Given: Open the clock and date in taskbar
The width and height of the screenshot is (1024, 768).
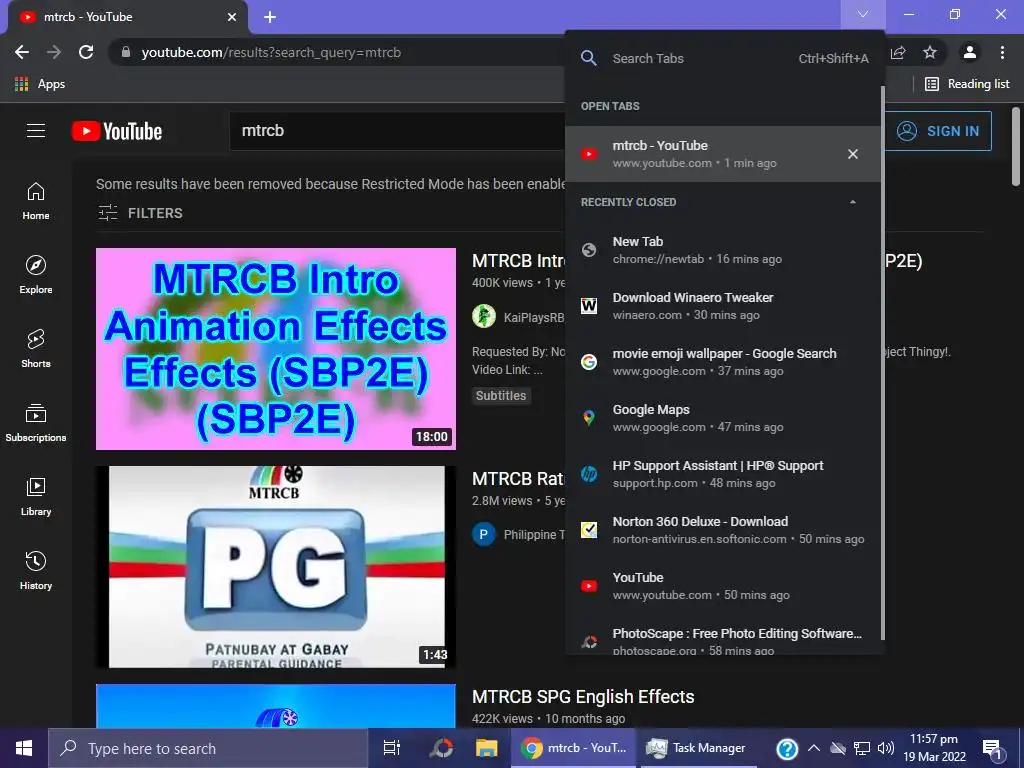Looking at the screenshot, I should point(934,748).
